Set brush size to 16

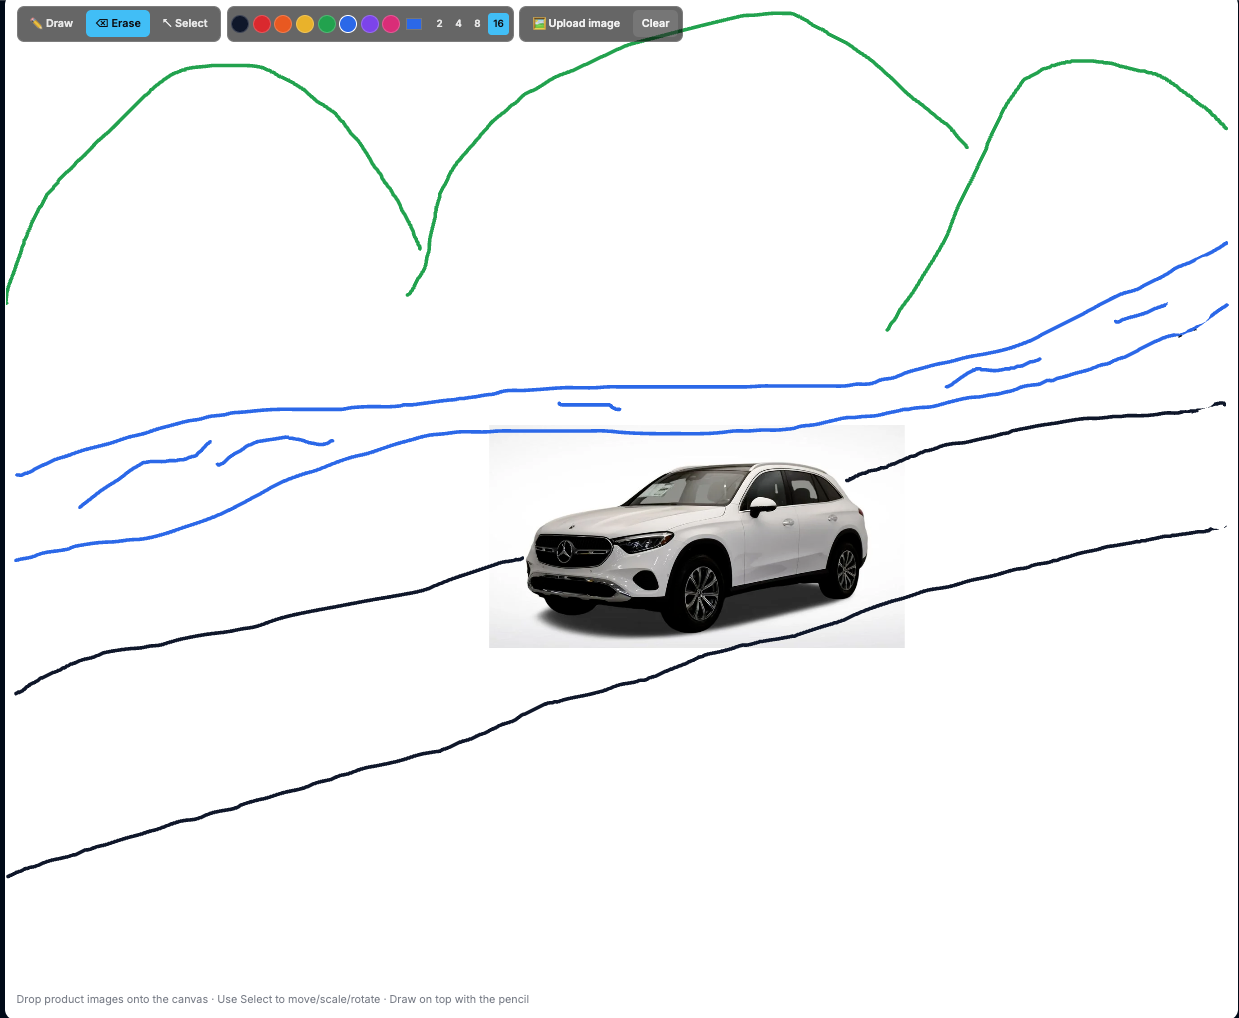[498, 24]
